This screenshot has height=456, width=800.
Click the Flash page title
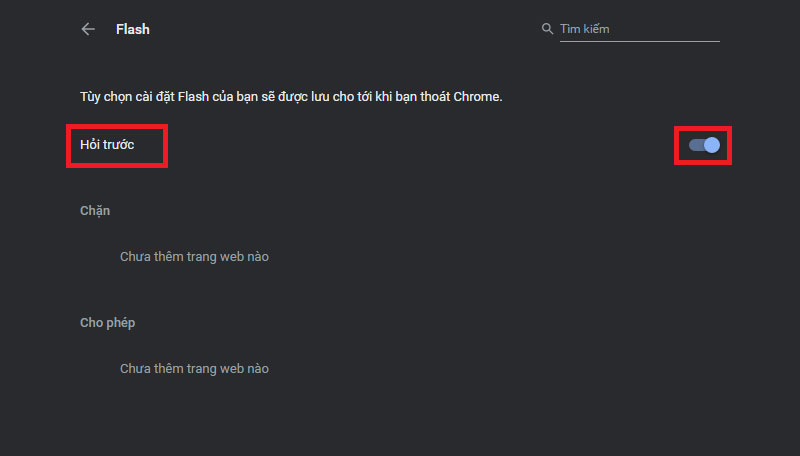tap(133, 29)
